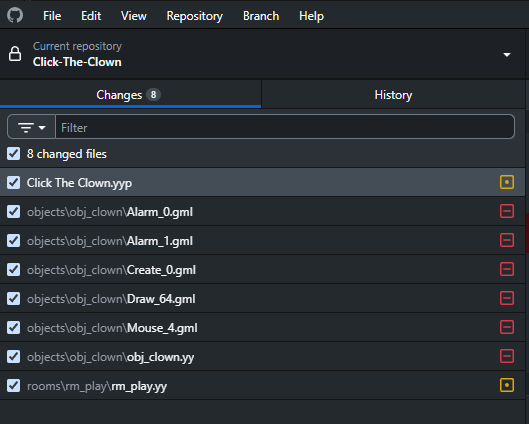
Task: Uncheck the Mouse_4.gml checkbox
Action: [13, 328]
